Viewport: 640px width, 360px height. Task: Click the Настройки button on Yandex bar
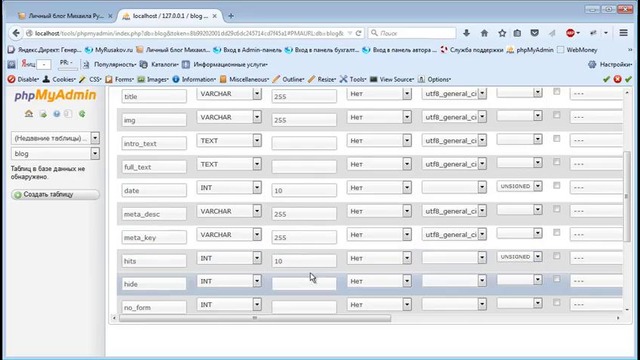pyautogui.click(x=610, y=64)
